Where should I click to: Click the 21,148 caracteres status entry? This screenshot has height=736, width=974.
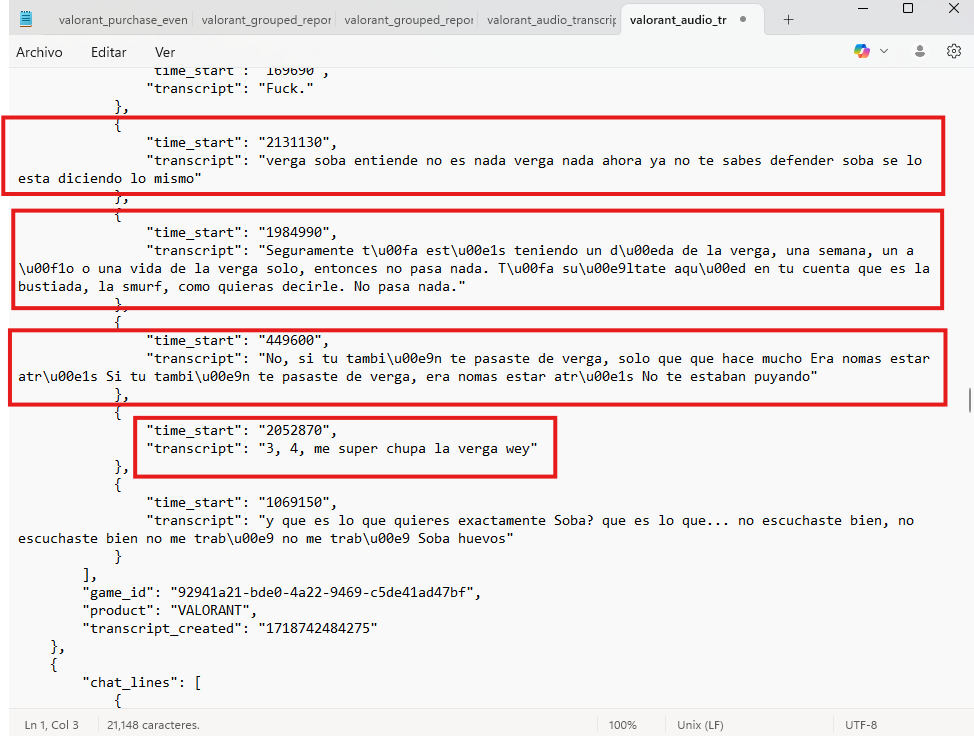153,725
